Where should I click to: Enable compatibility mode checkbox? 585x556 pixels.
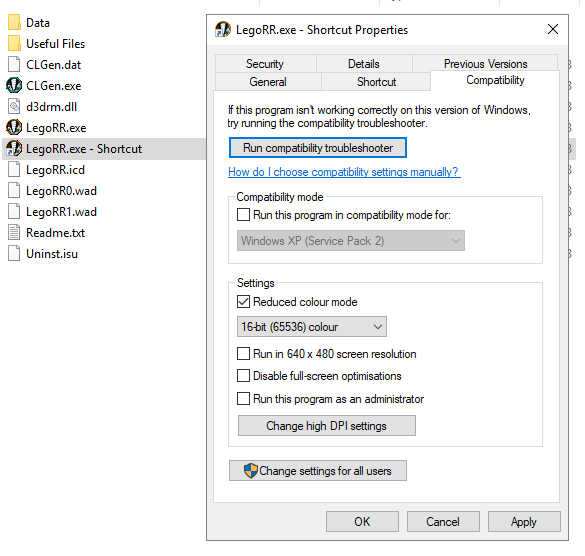243,215
